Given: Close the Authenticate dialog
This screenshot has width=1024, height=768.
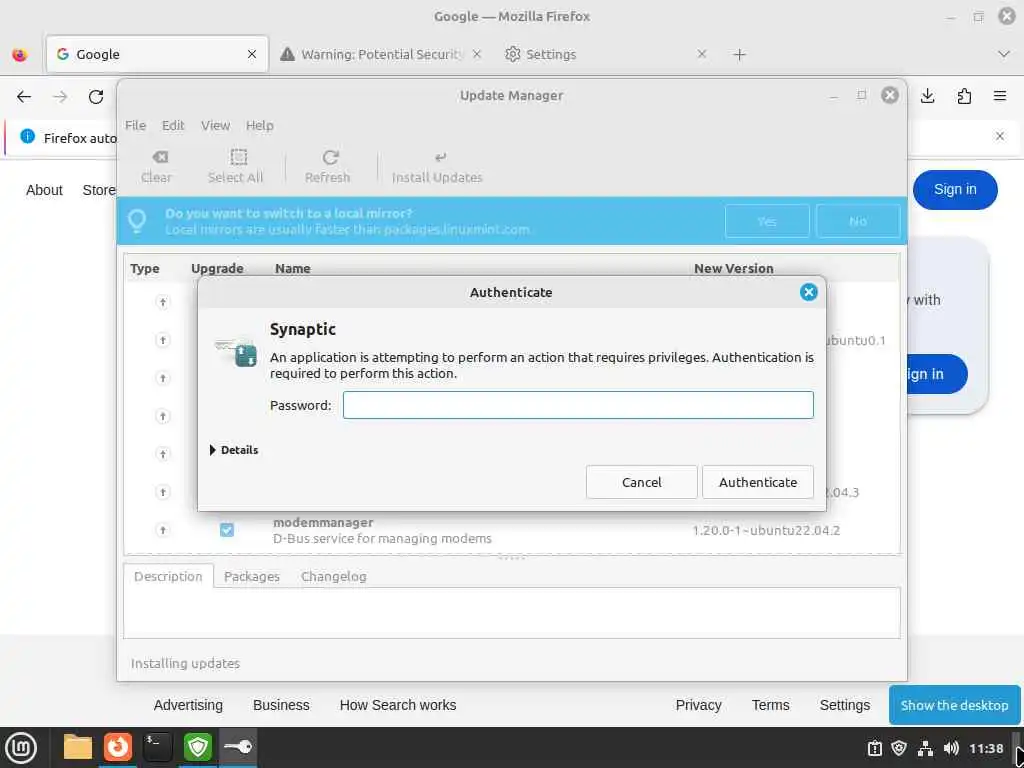Looking at the screenshot, I should point(808,292).
